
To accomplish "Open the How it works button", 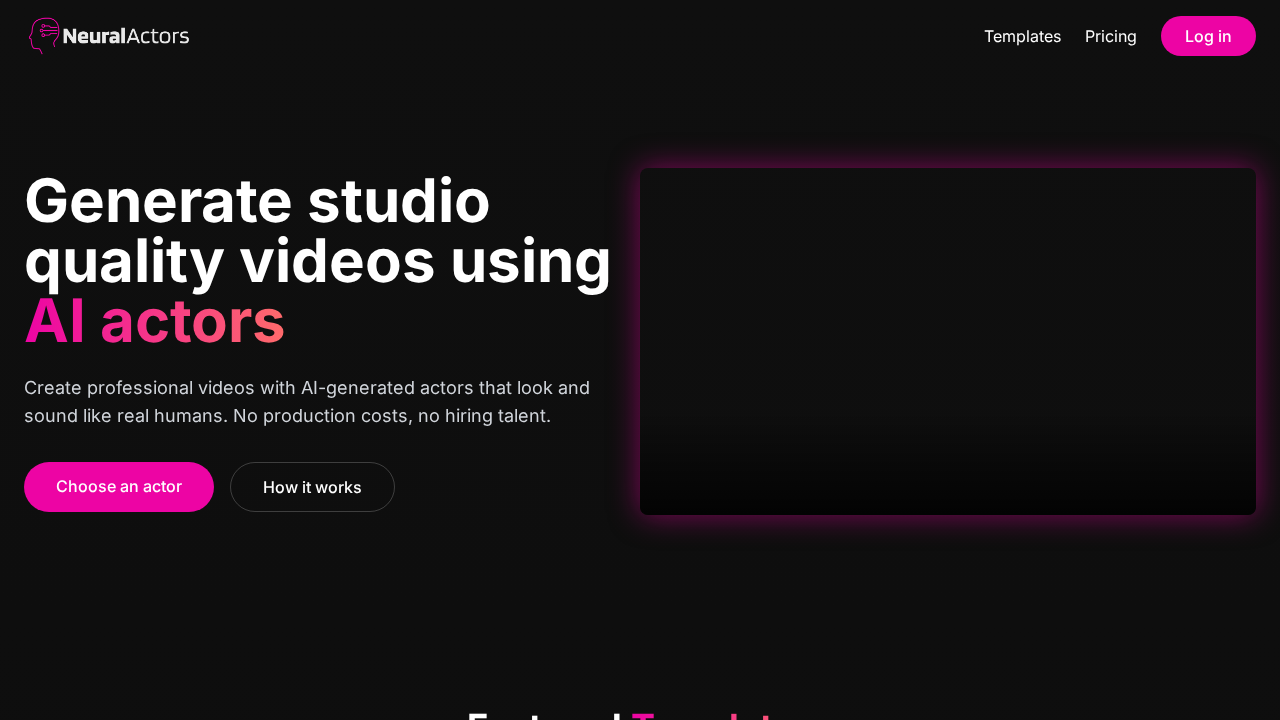I will click(x=312, y=487).
